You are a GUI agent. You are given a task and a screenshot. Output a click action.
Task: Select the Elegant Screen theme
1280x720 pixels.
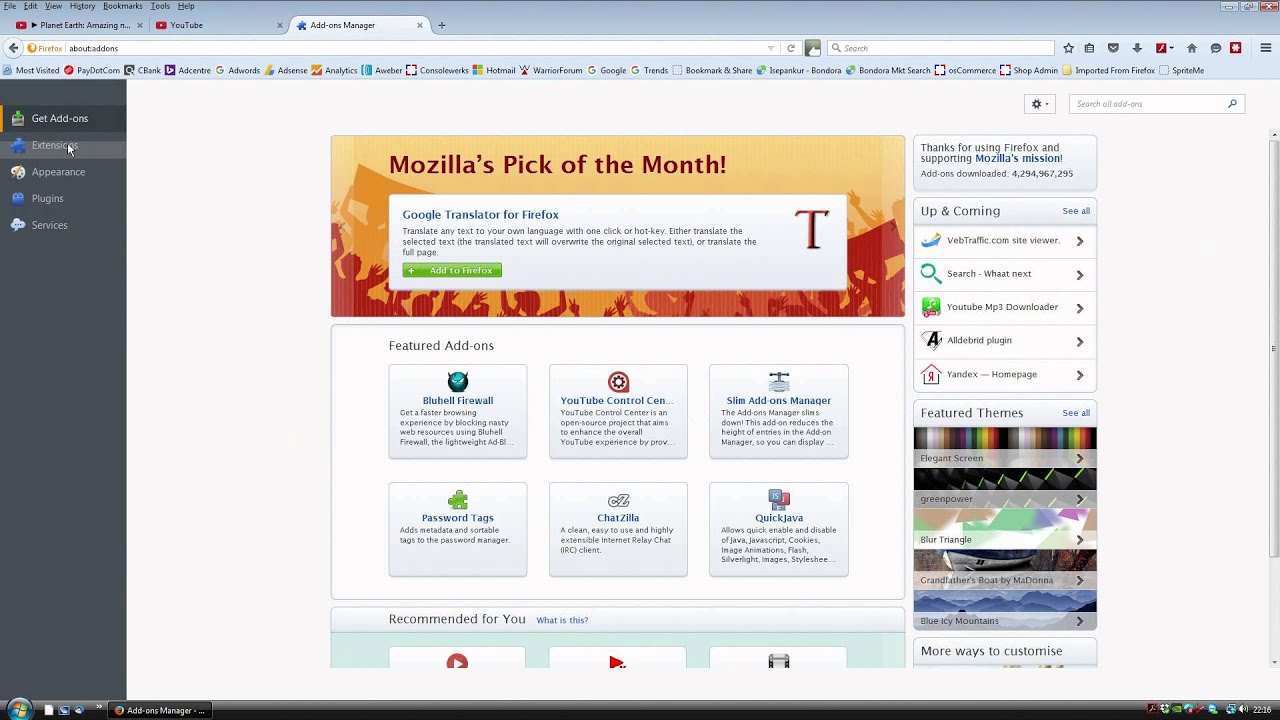(x=1005, y=447)
